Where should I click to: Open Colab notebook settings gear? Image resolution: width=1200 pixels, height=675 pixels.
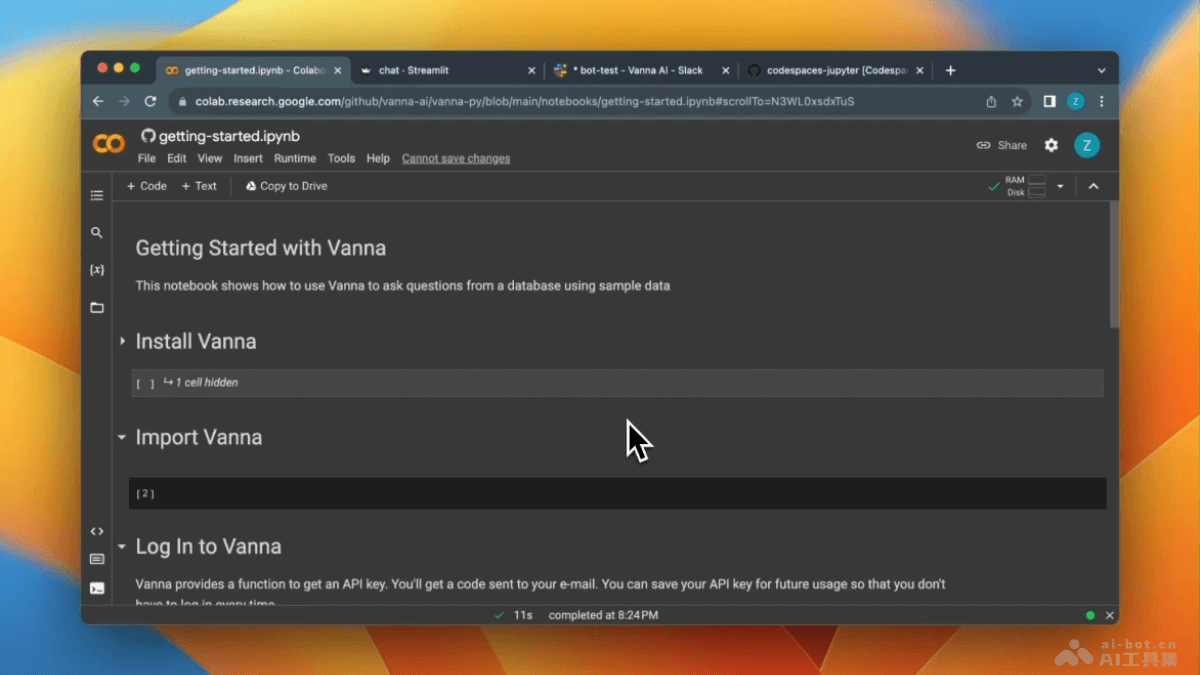click(x=1051, y=145)
